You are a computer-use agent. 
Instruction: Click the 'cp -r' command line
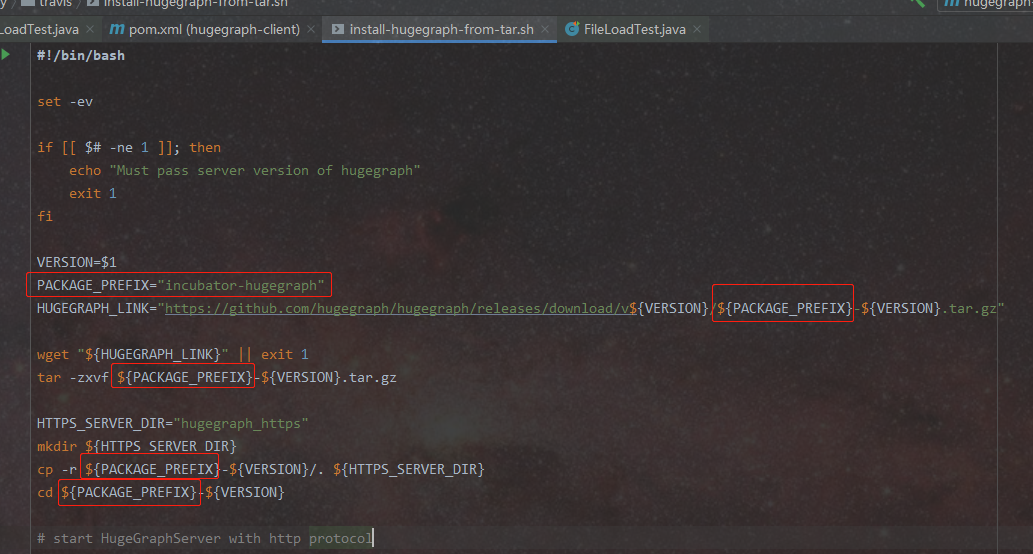[x=260, y=469]
